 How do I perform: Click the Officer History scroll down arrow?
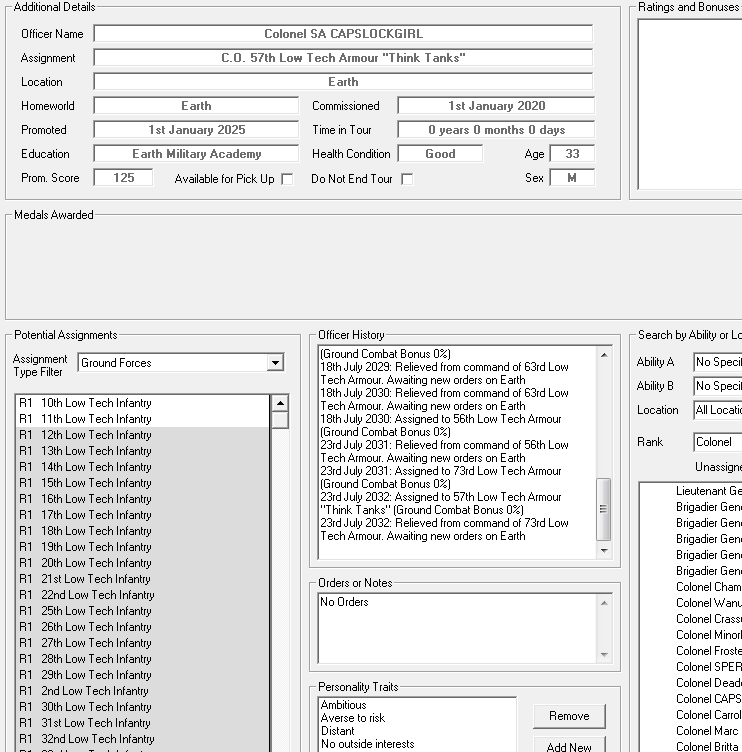click(604, 551)
